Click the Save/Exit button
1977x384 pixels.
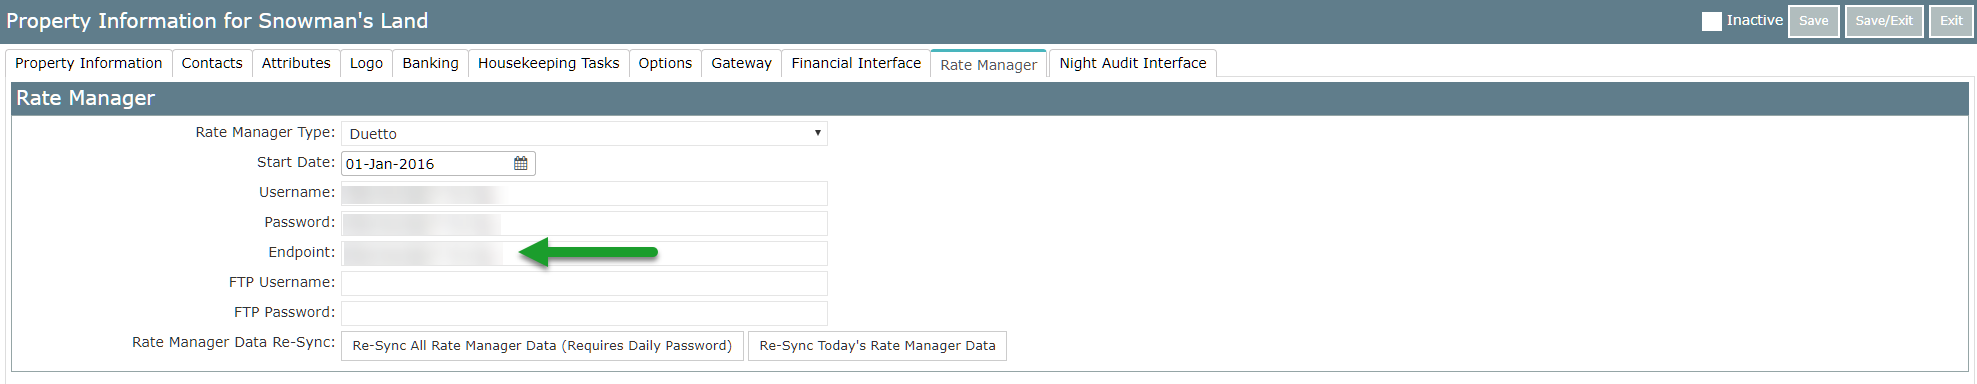[x=1884, y=21]
